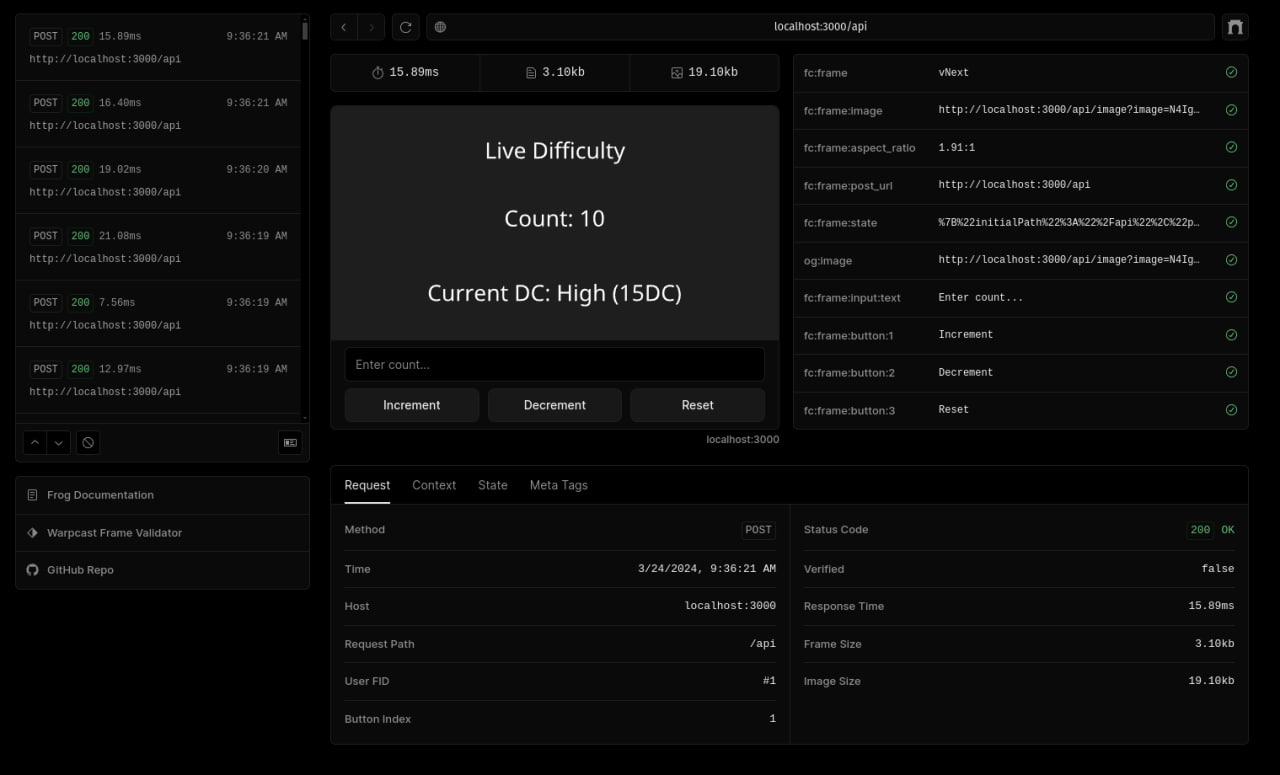Click the green check for fc:frame row
The width and height of the screenshot is (1280, 775).
[x=1231, y=72]
